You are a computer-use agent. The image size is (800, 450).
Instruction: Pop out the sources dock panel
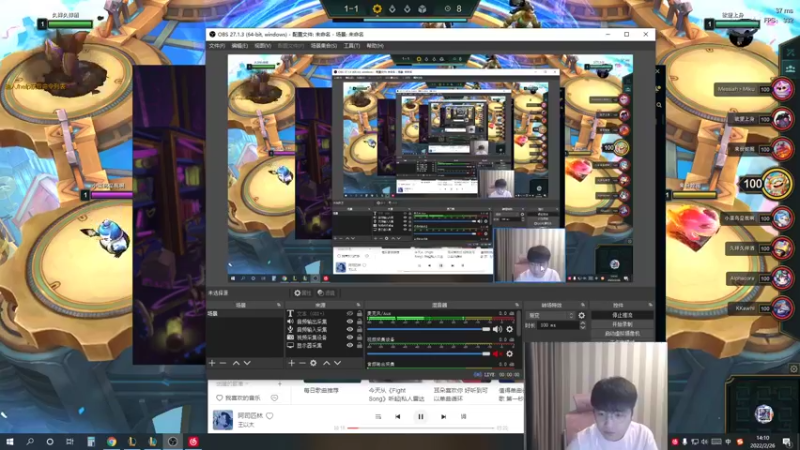pyautogui.click(x=358, y=305)
